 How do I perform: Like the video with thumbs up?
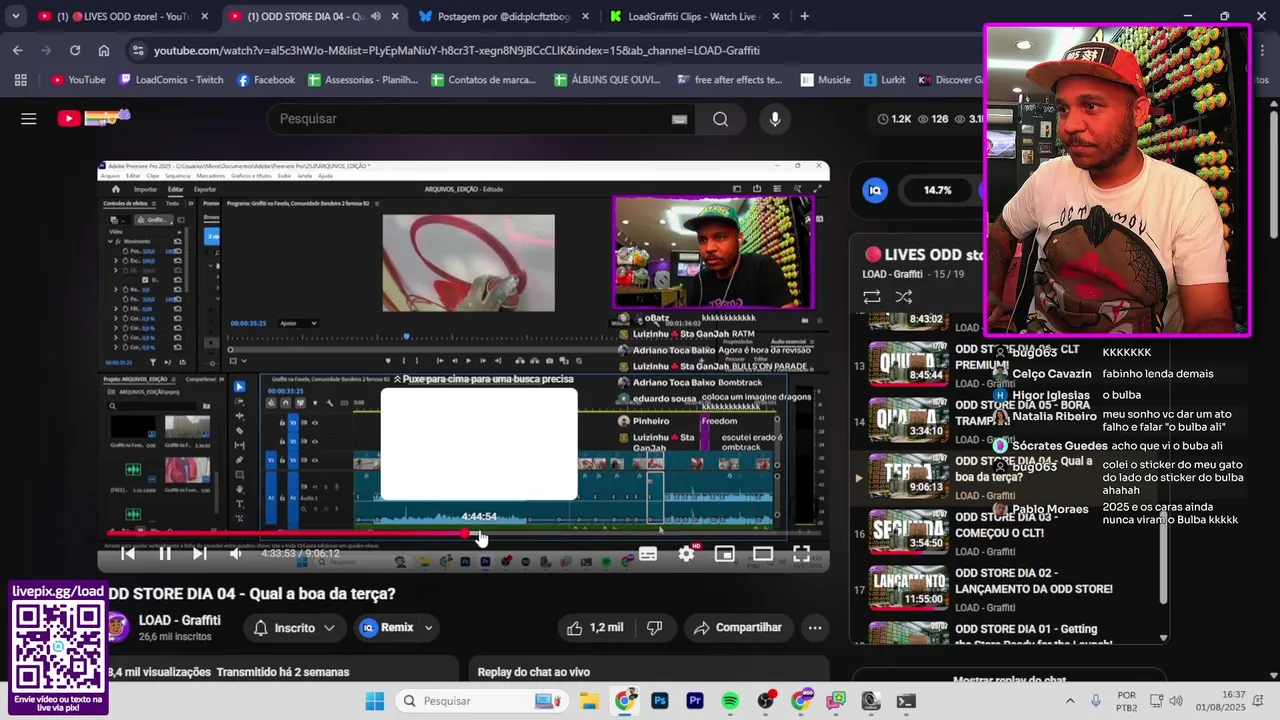(x=595, y=628)
